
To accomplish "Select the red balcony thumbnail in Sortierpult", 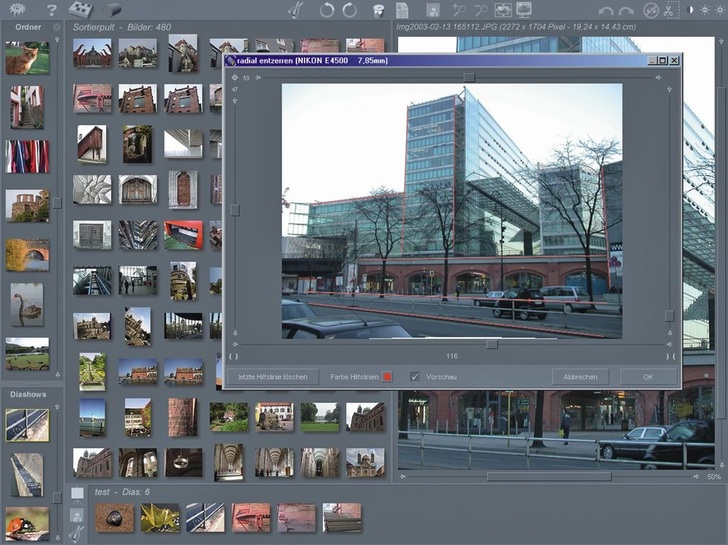I will [183, 235].
